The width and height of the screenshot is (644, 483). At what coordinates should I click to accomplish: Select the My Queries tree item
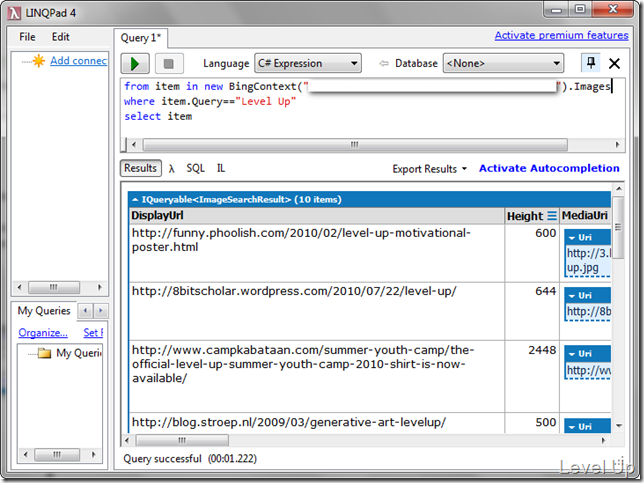(78, 353)
